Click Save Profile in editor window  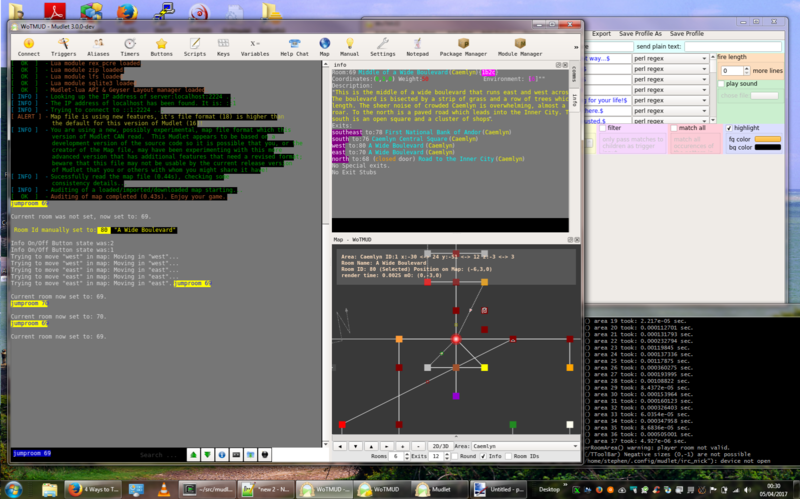[687, 34]
